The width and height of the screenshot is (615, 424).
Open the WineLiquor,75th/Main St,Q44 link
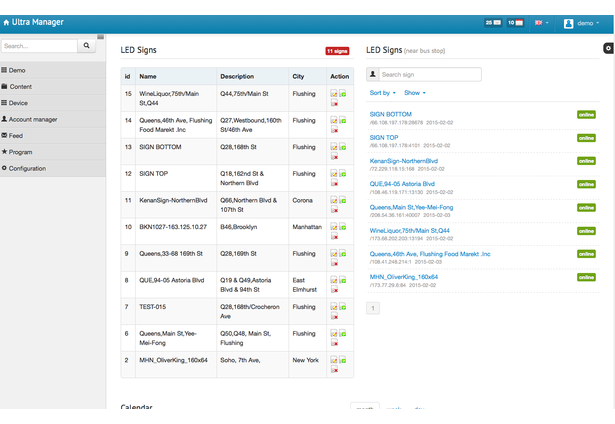(x=409, y=231)
